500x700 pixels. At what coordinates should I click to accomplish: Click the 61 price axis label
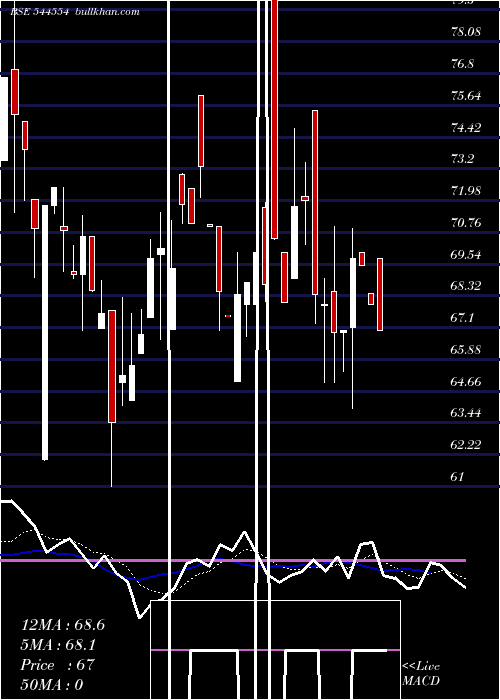pyautogui.click(x=457, y=476)
